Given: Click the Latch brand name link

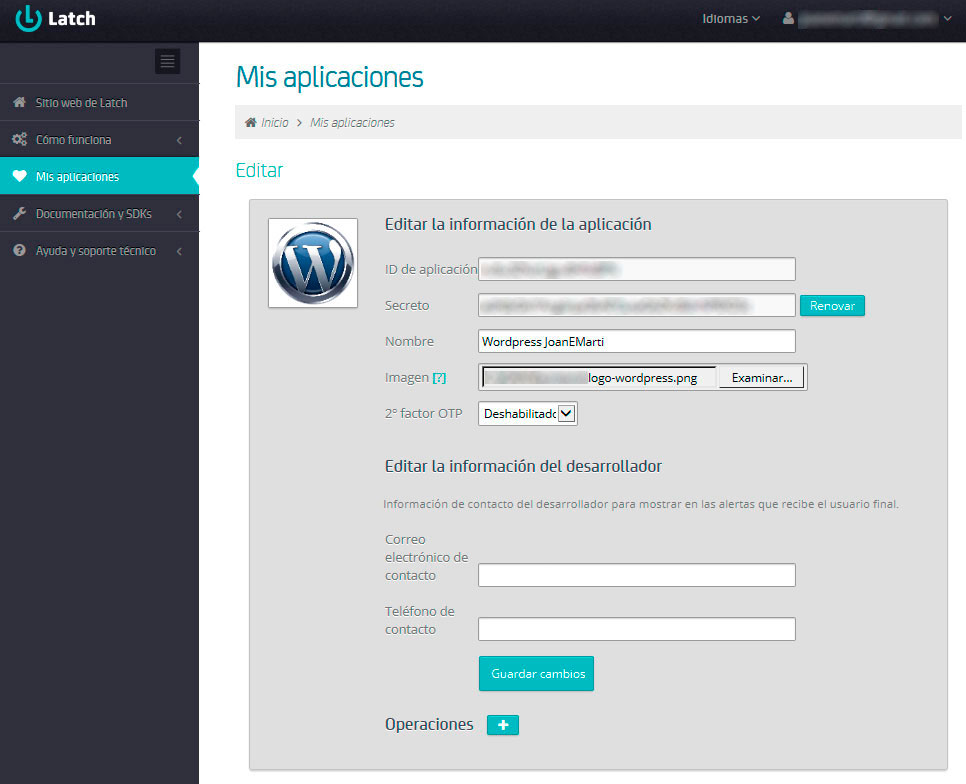Looking at the screenshot, I should pos(71,18).
